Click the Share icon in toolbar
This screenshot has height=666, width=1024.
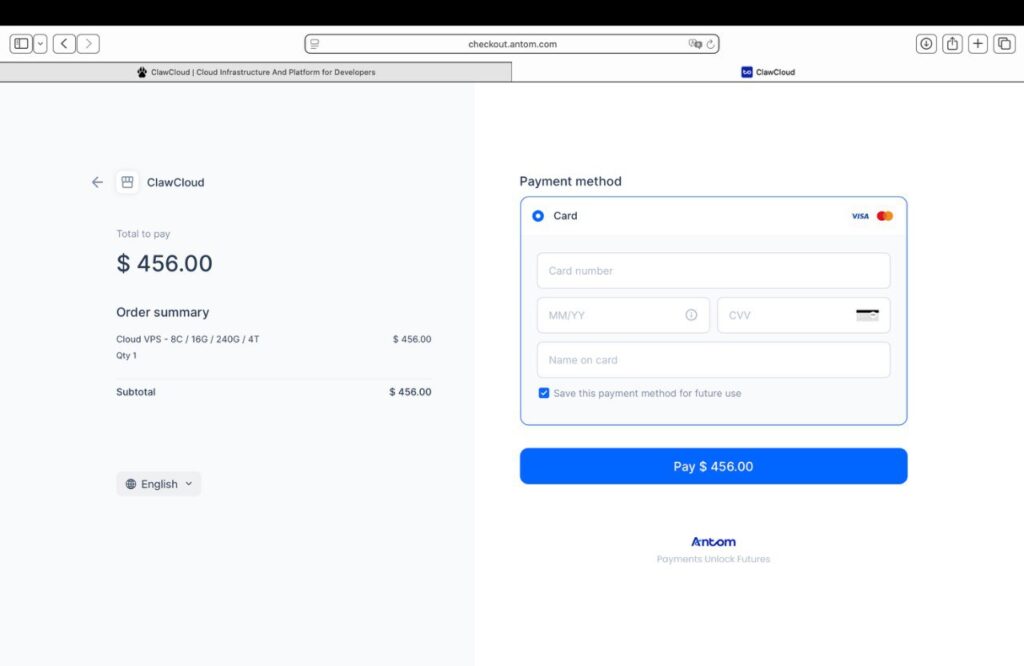[x=952, y=44]
